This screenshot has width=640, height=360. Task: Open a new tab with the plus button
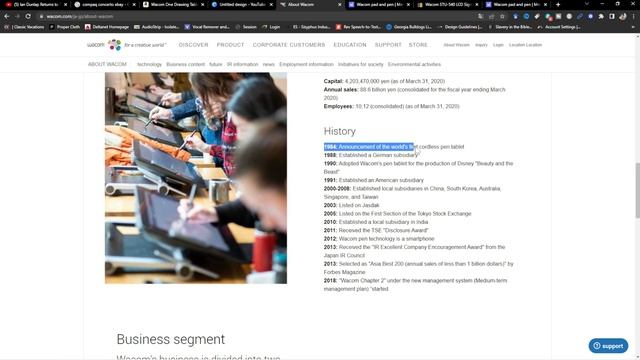point(558,4)
